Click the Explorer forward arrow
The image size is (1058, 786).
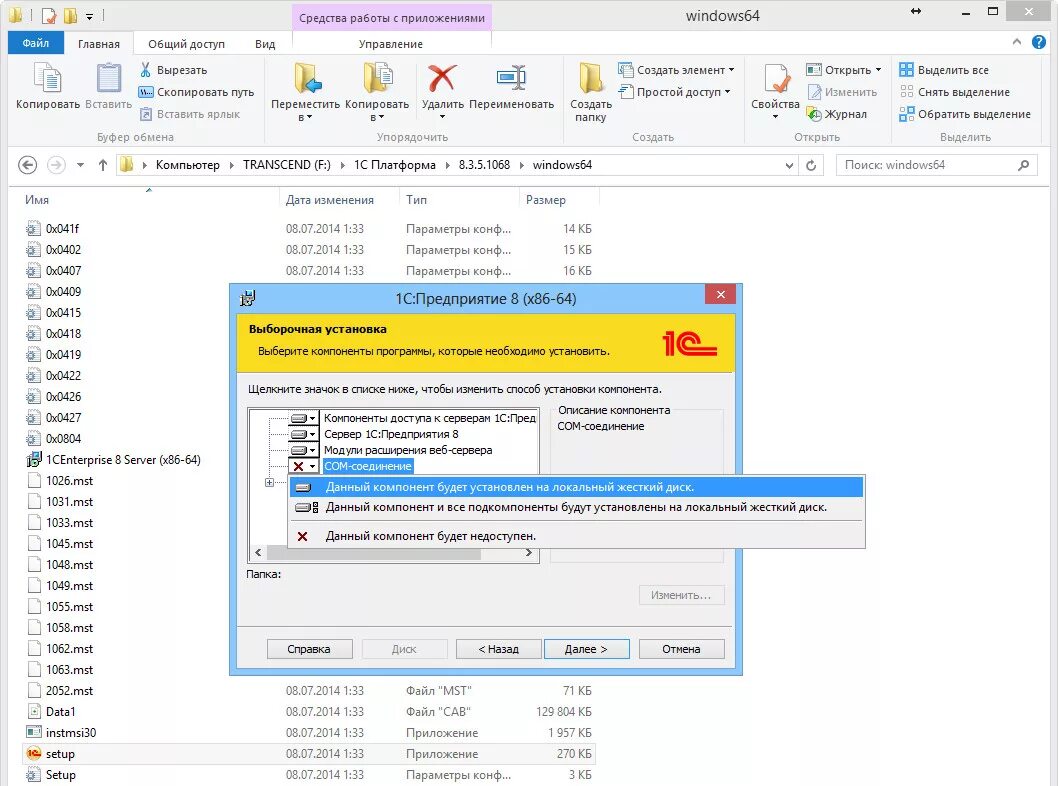pos(56,165)
